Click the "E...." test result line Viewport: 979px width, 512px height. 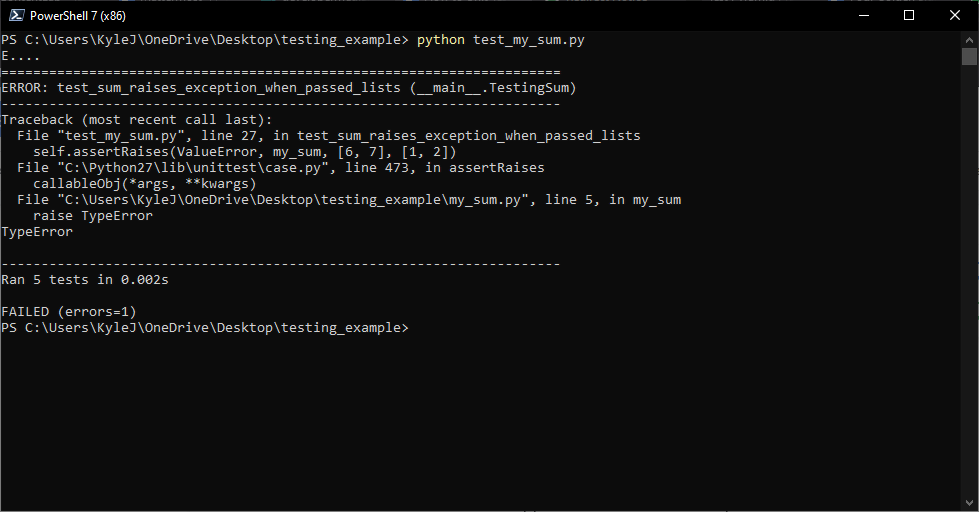[x=22, y=56]
